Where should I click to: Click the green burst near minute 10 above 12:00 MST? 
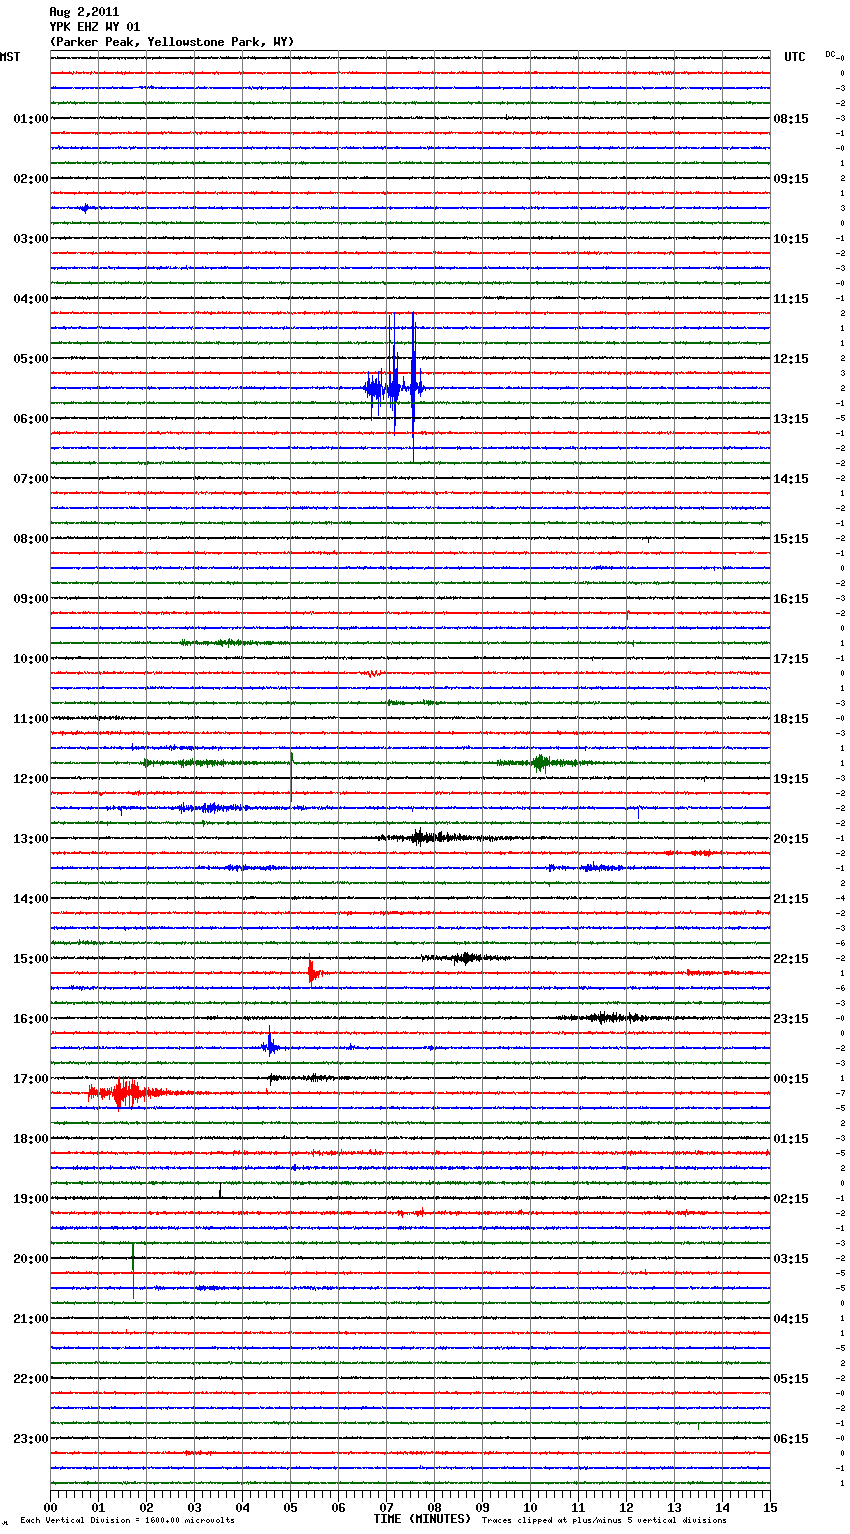click(x=540, y=763)
